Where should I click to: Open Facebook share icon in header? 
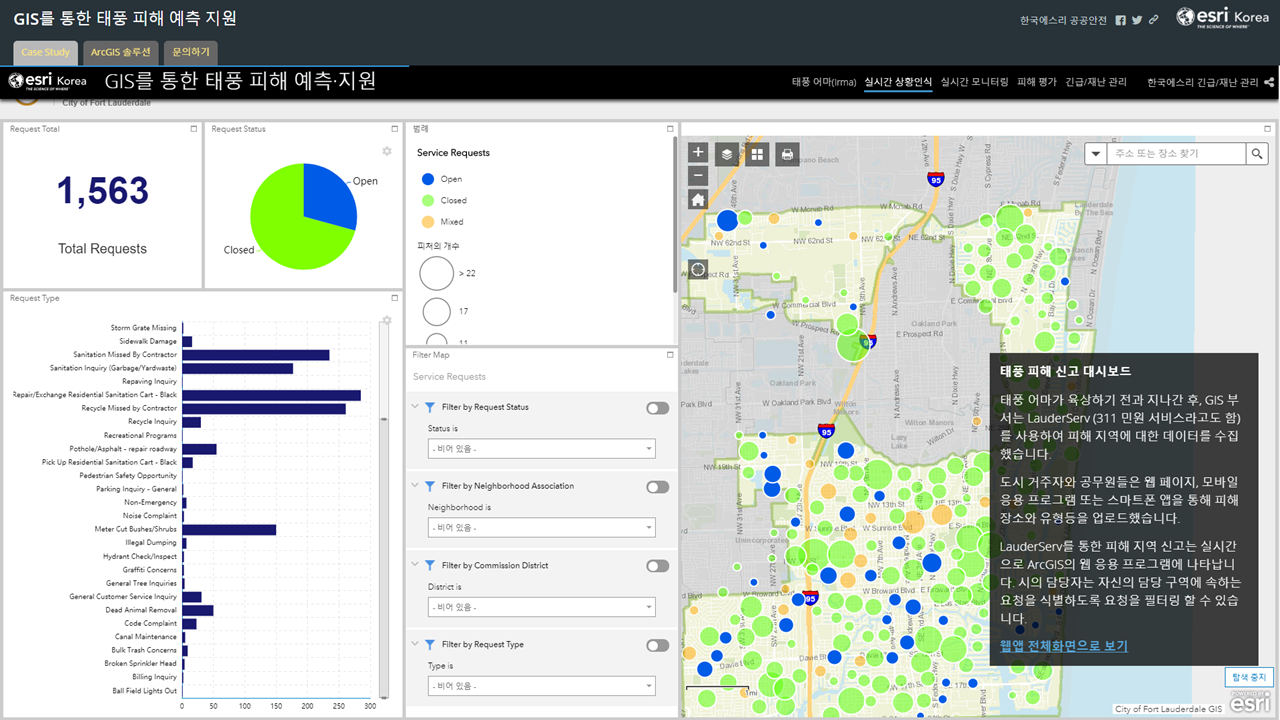click(1121, 20)
